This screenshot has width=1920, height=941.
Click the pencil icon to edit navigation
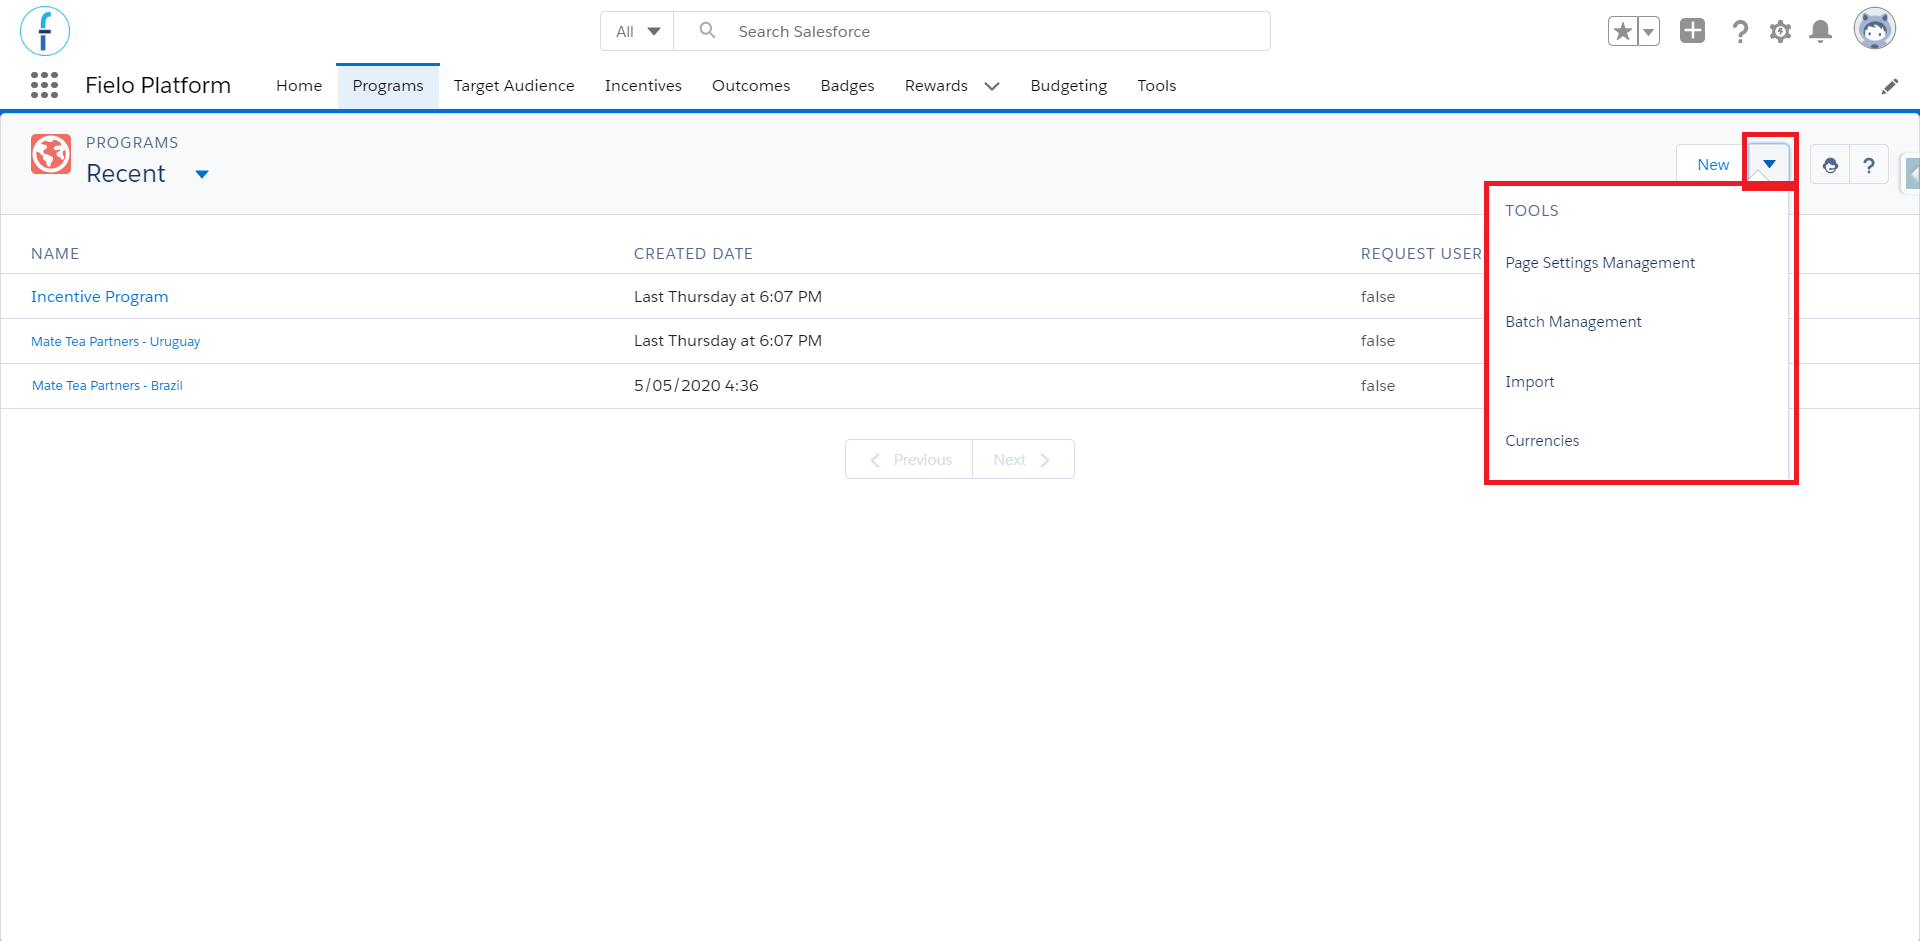tap(1889, 86)
